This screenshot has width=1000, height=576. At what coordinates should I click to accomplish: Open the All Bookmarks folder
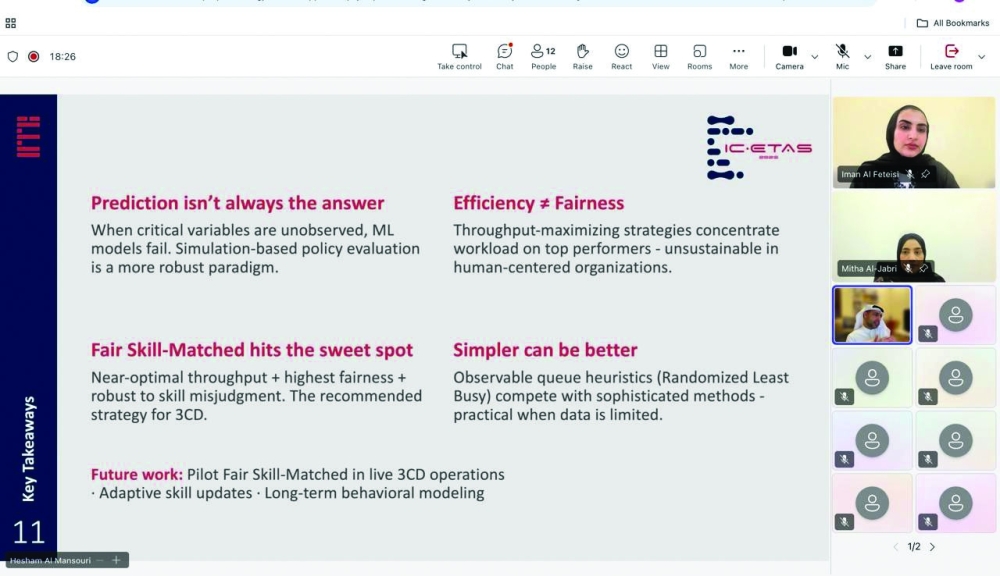pos(953,23)
